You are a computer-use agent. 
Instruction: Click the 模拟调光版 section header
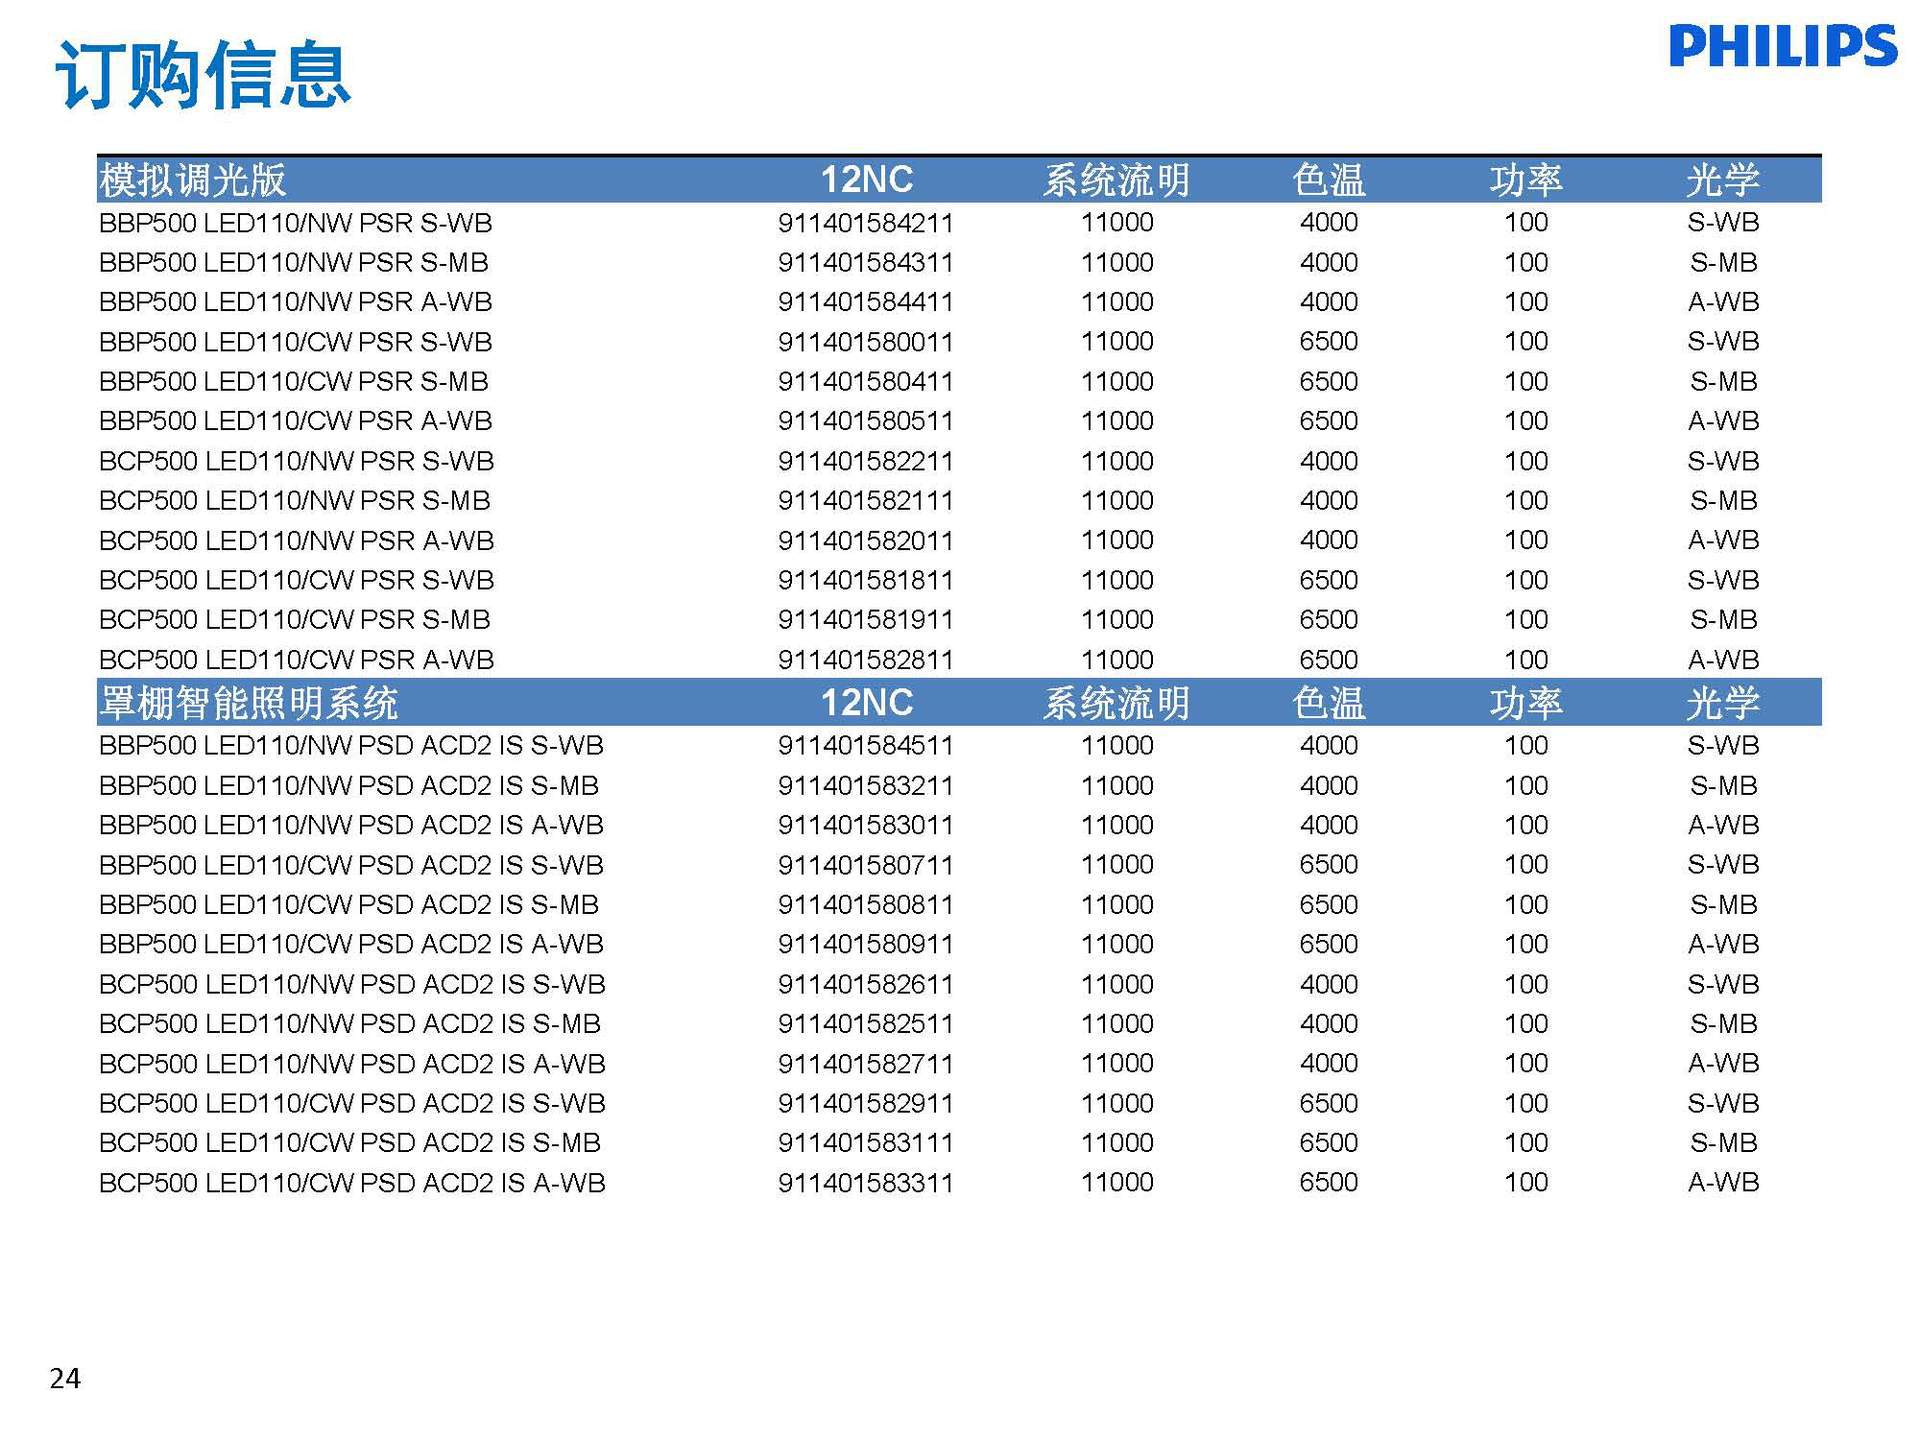coord(193,180)
